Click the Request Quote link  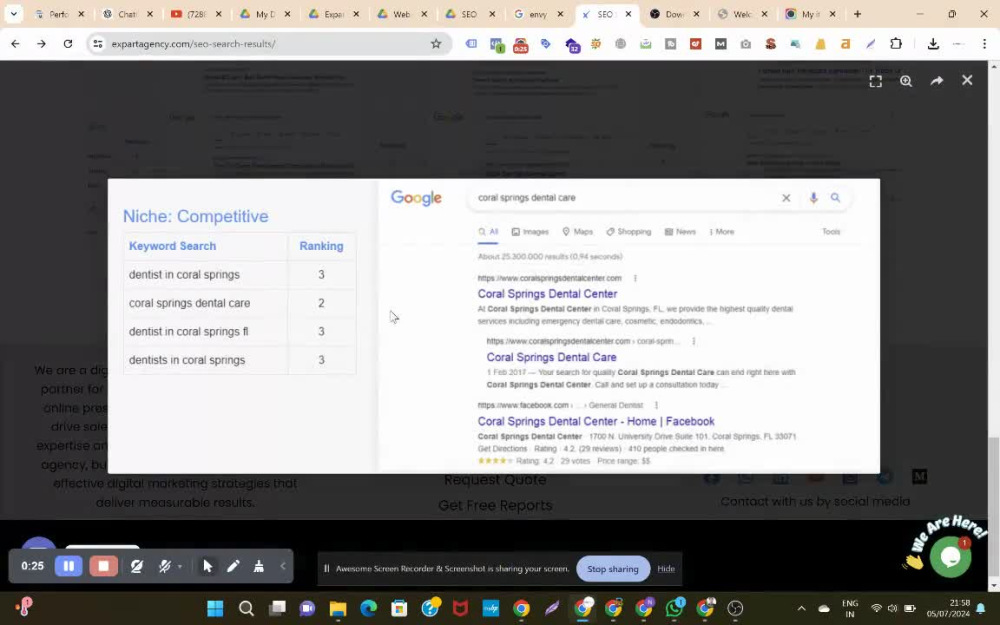coord(495,480)
